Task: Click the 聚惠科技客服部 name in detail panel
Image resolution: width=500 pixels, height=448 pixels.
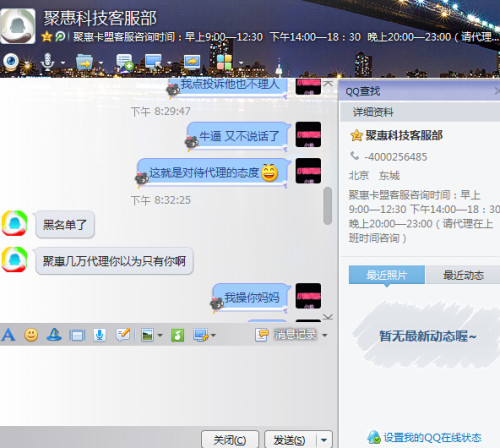Action: (404, 135)
